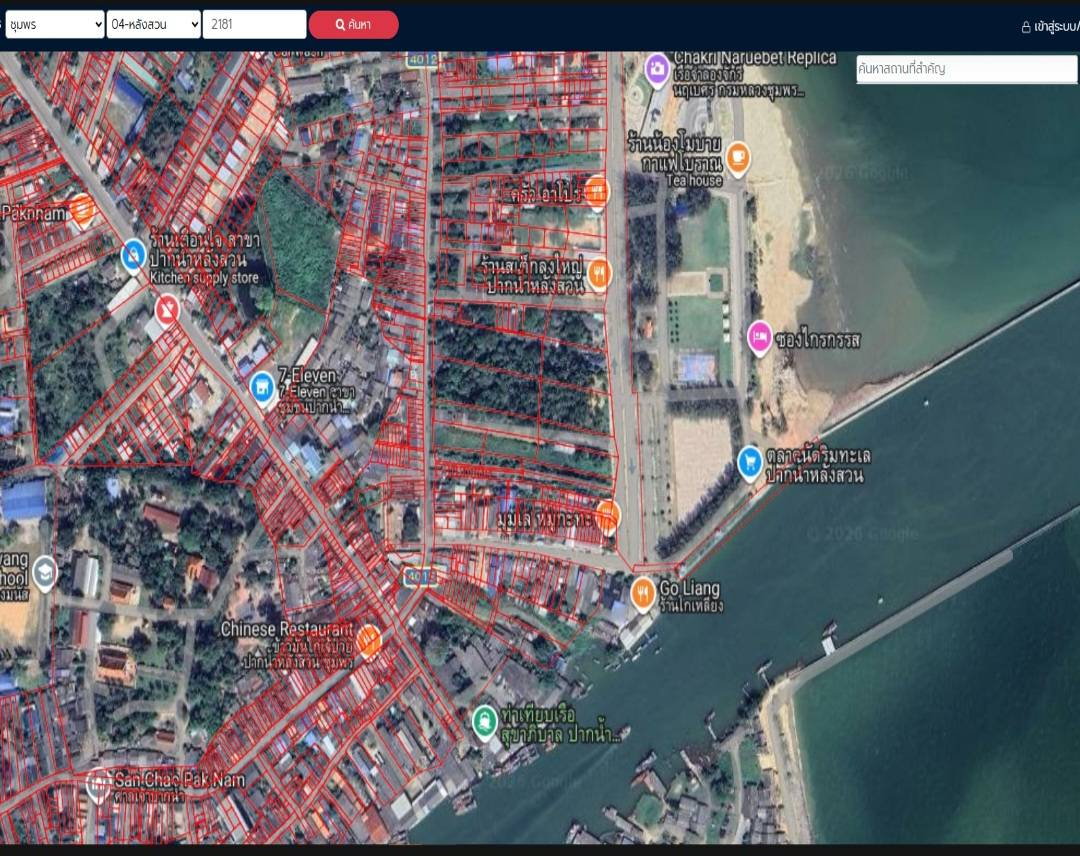The image size is (1080, 856).
Task: Select the orange pin beside มุมเล หมูกะทะ
Action: coord(608,516)
